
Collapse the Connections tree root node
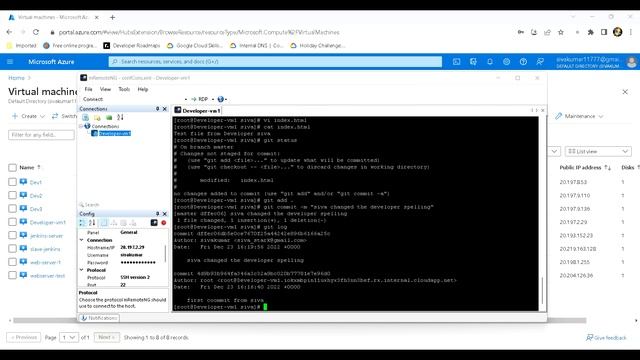81,126
